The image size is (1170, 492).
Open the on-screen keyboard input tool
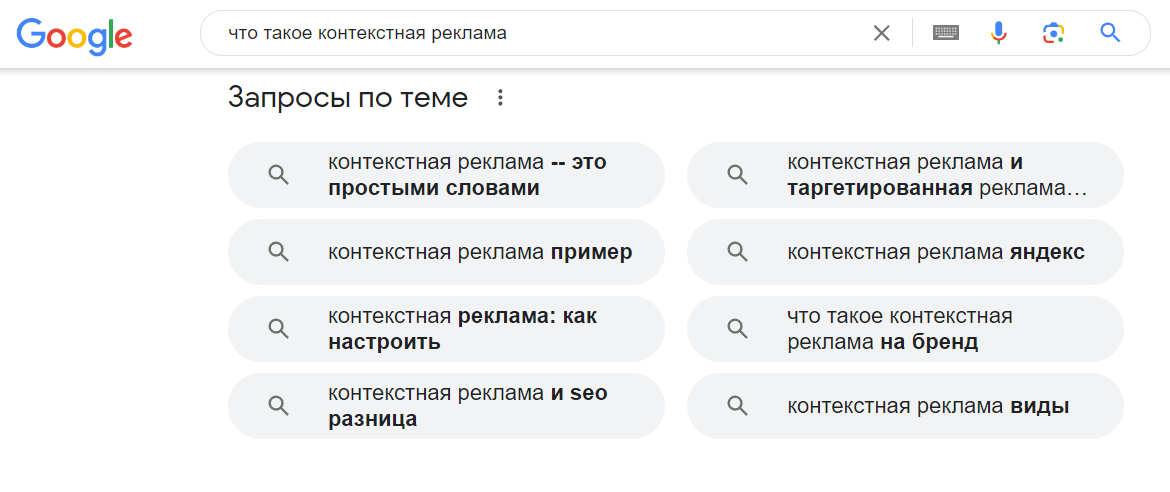[945, 33]
